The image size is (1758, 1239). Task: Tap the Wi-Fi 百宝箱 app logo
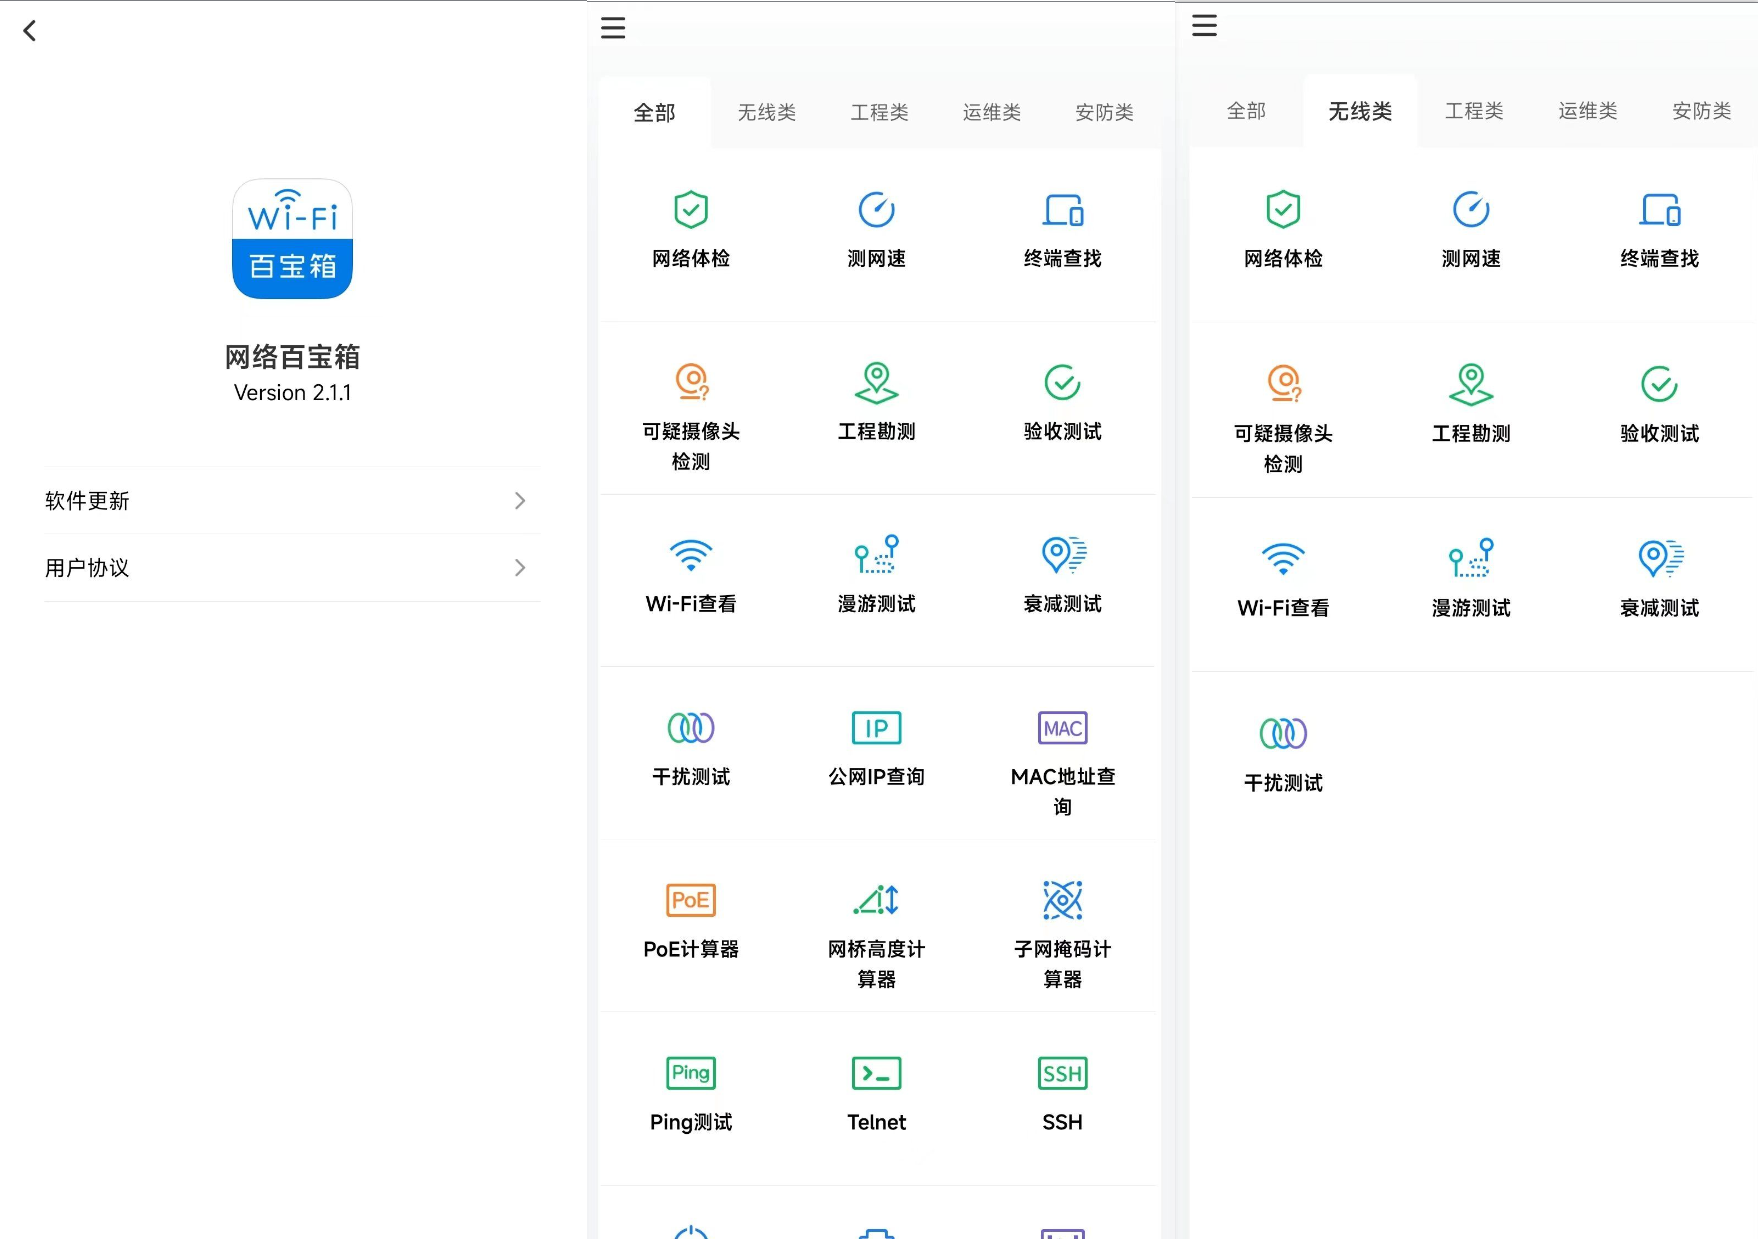[x=292, y=238]
